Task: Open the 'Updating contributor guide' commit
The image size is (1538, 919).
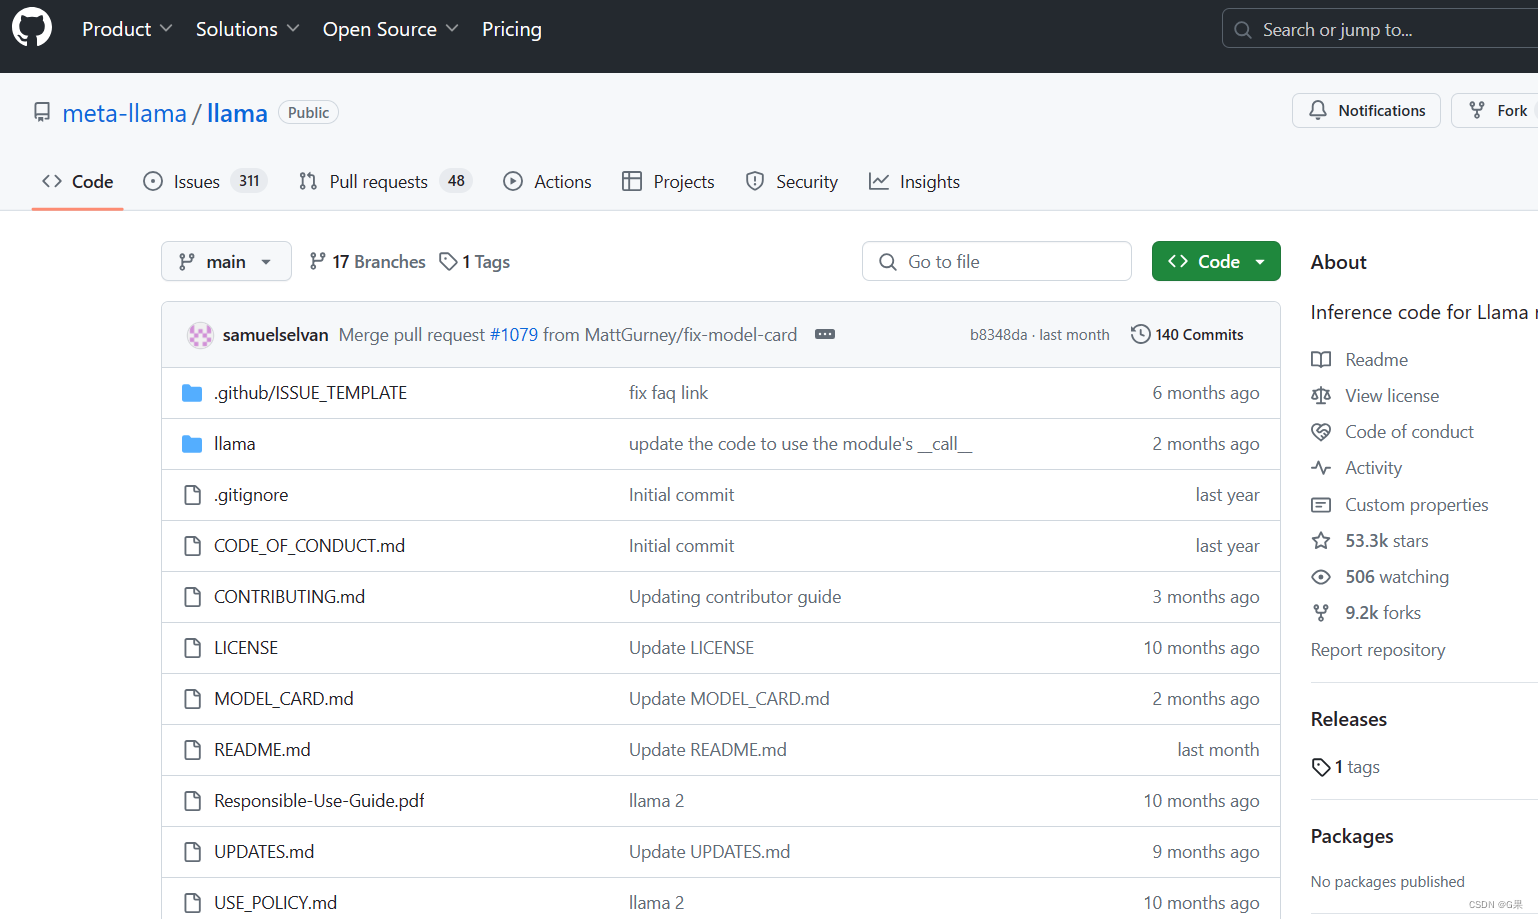Action: coord(735,597)
